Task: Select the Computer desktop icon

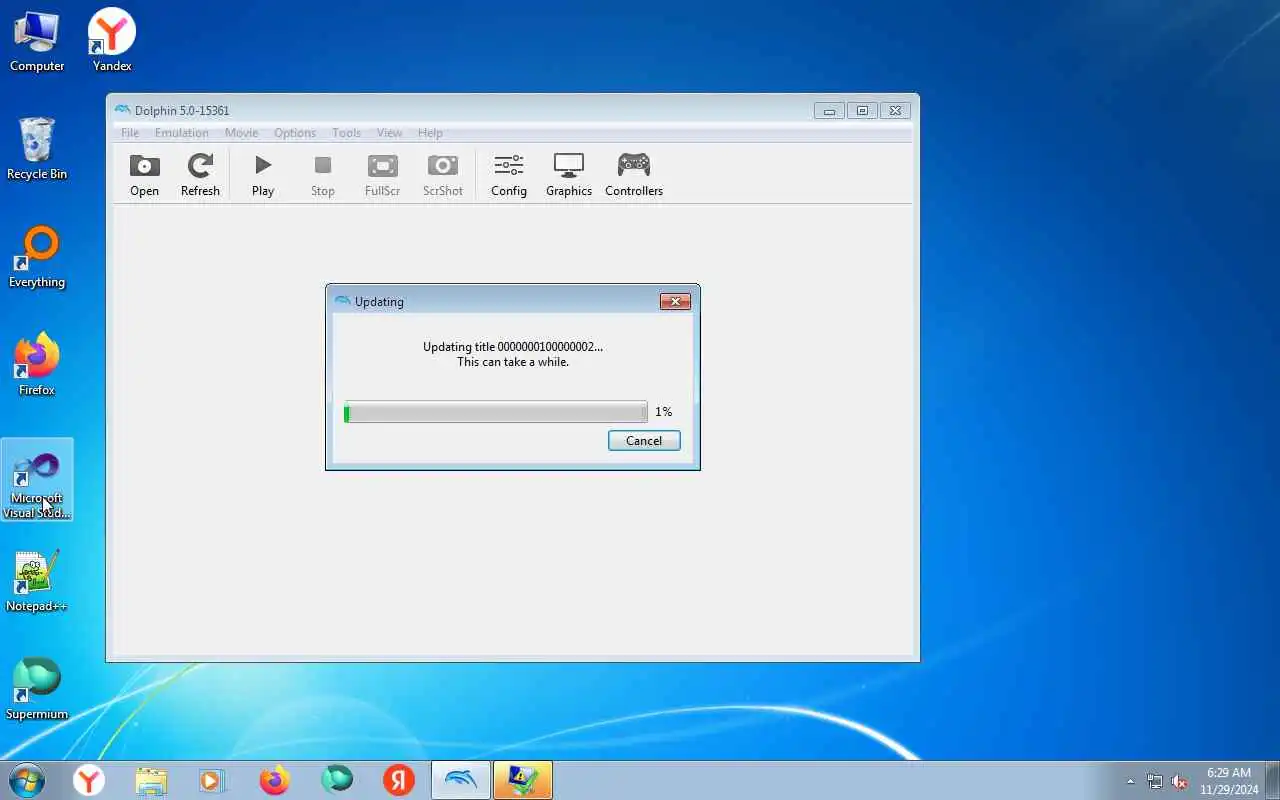Action: pos(37,42)
